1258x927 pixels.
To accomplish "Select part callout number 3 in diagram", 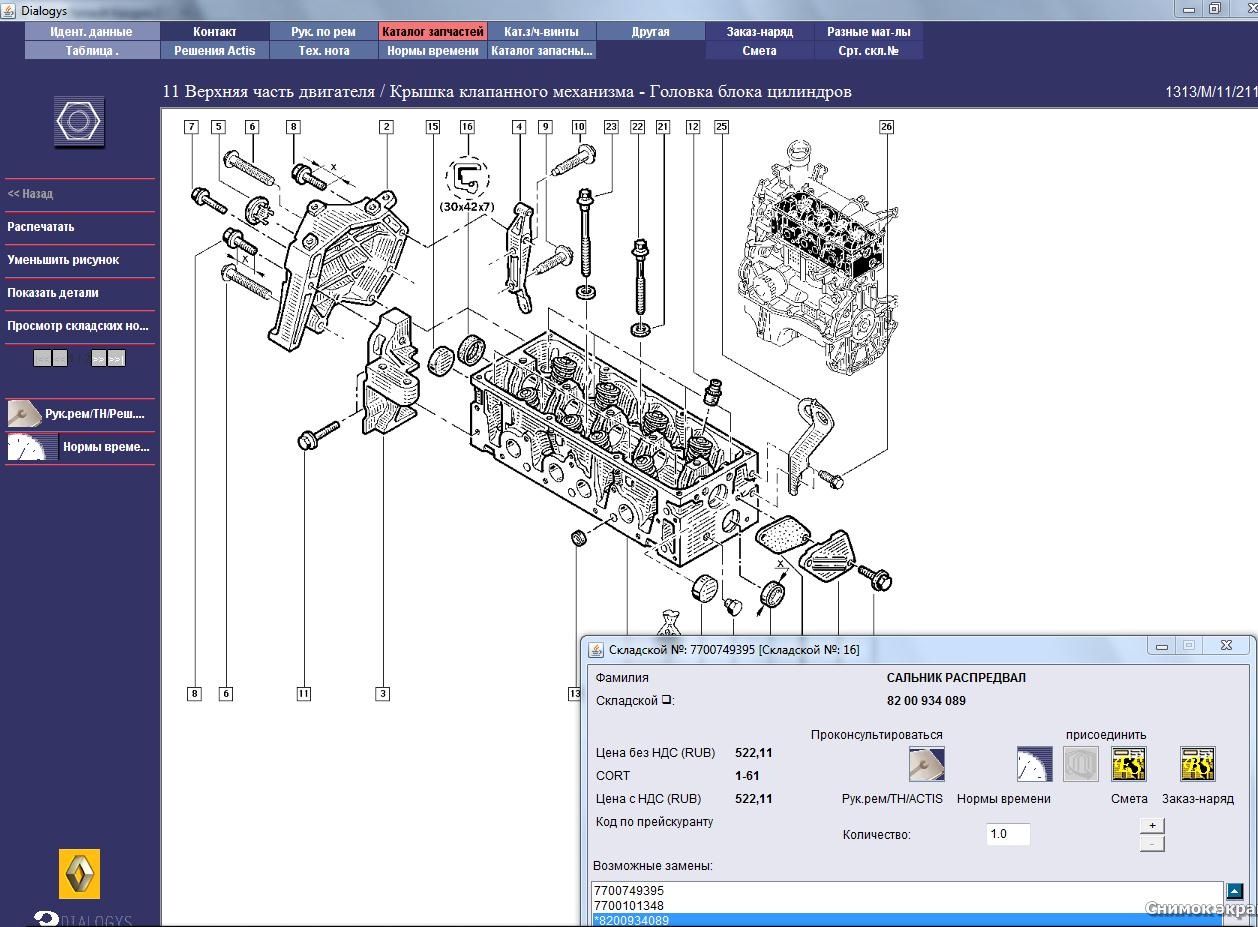I will click(382, 694).
